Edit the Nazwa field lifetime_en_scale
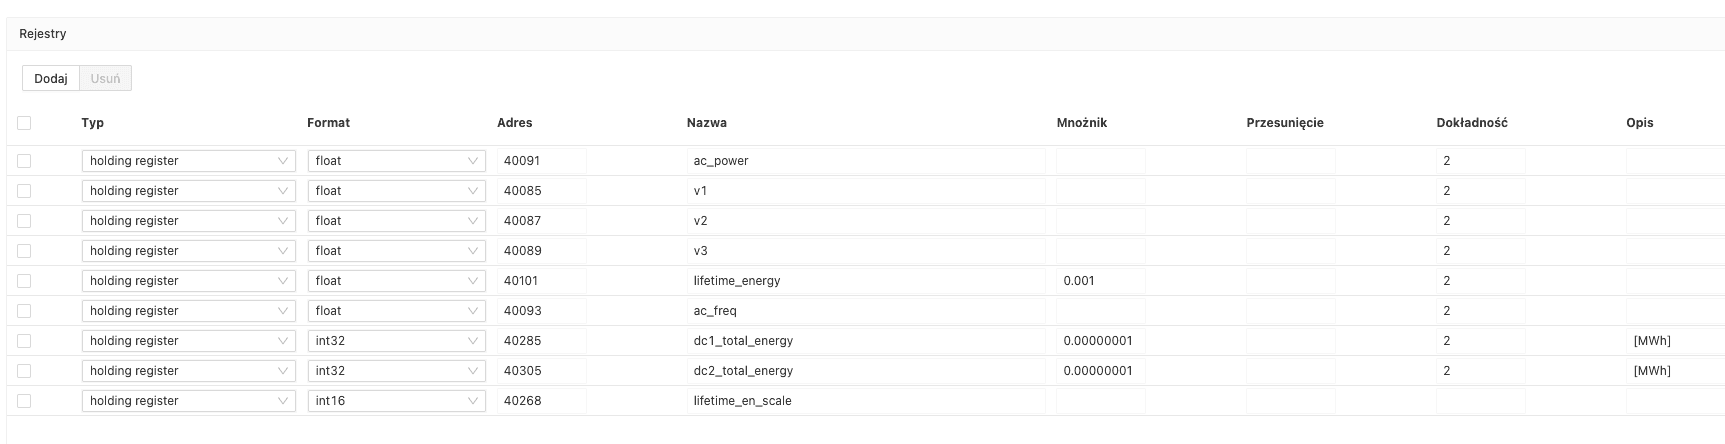The width and height of the screenshot is (1725, 444). (x=865, y=401)
